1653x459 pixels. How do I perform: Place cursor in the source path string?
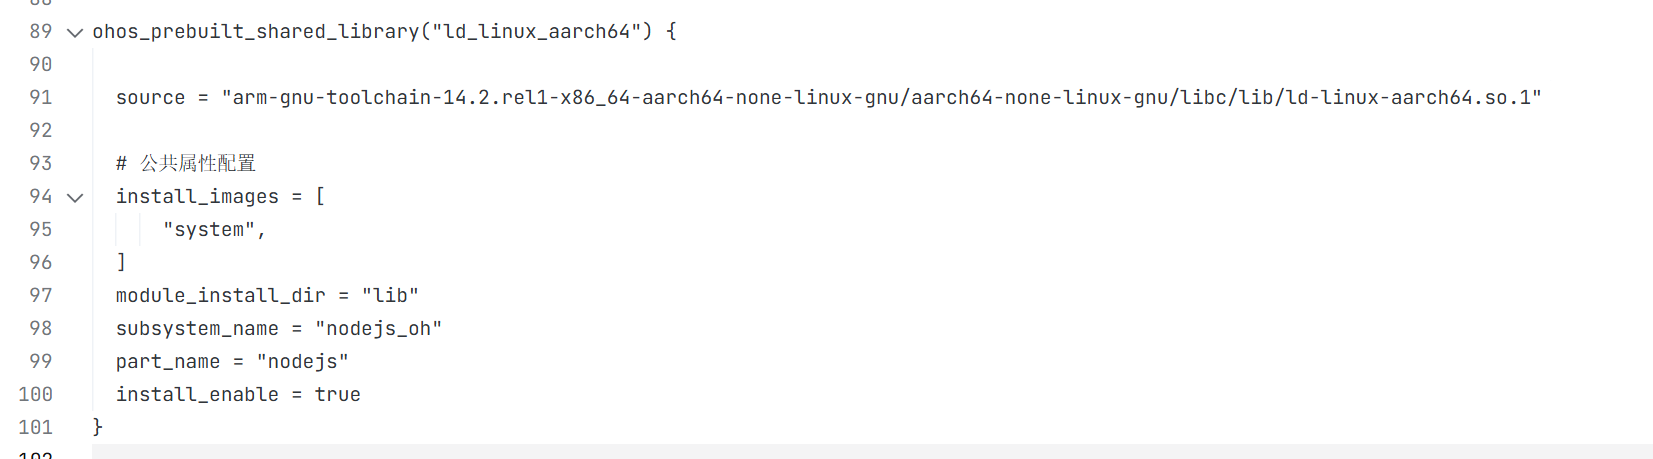click(880, 98)
